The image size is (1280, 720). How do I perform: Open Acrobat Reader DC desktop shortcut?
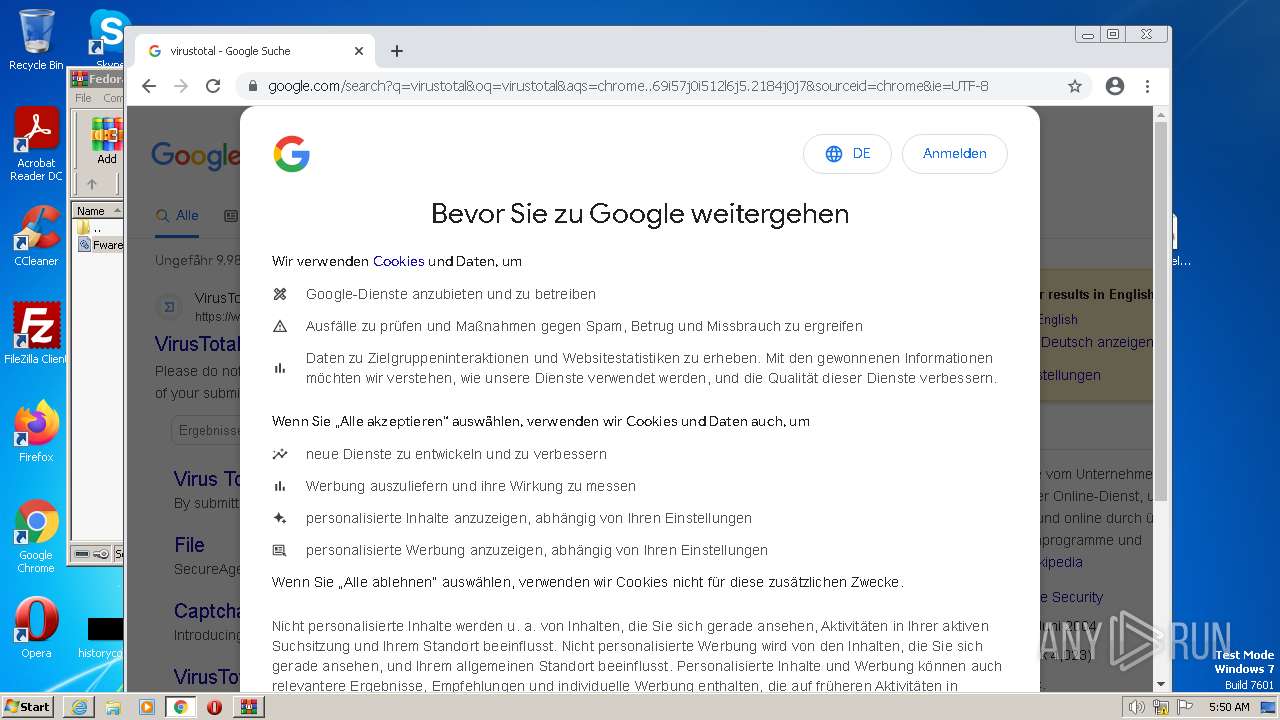[36, 145]
